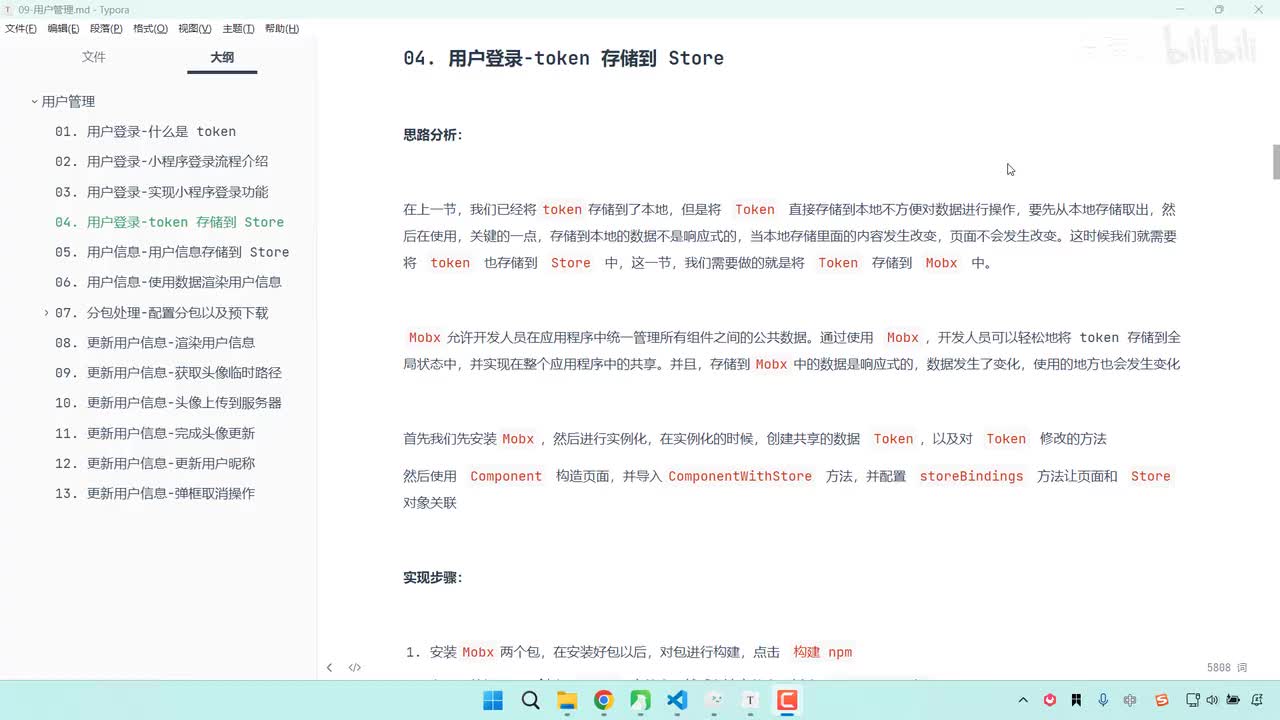The image size is (1280, 720).
Task: Open Windows taskbar search
Action: [530, 701]
